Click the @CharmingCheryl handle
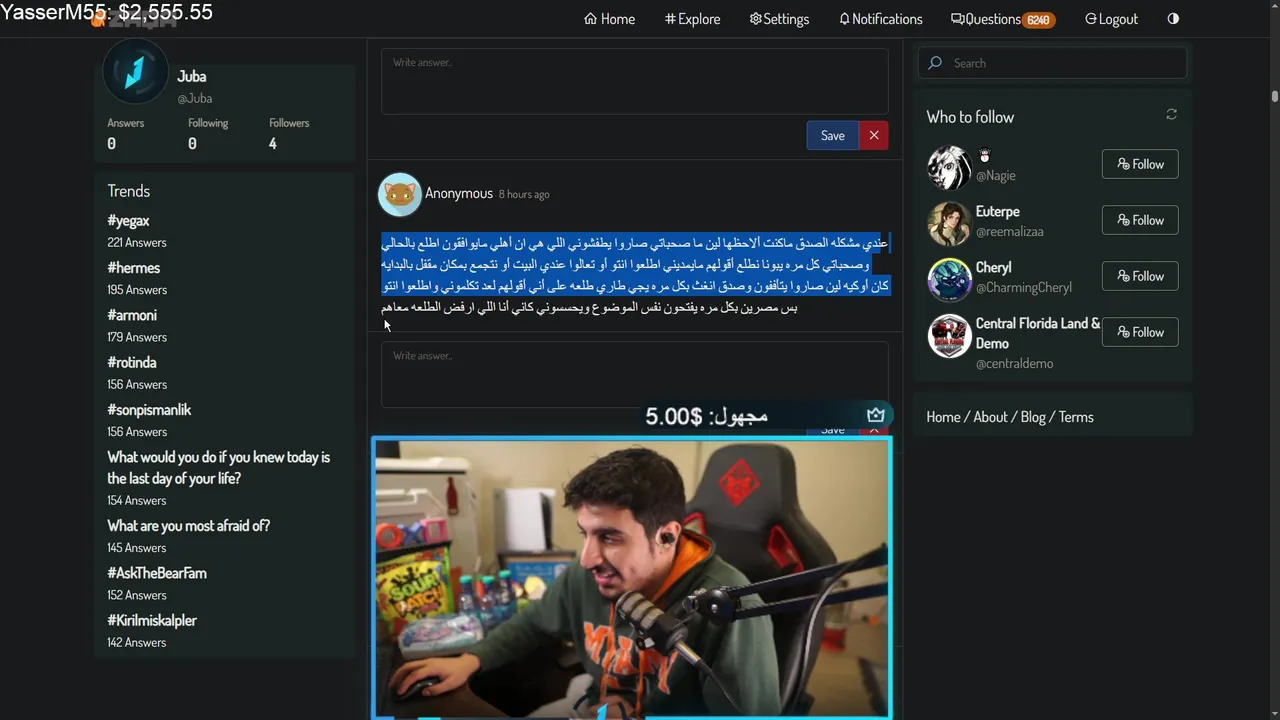1280x720 pixels. (1024, 288)
